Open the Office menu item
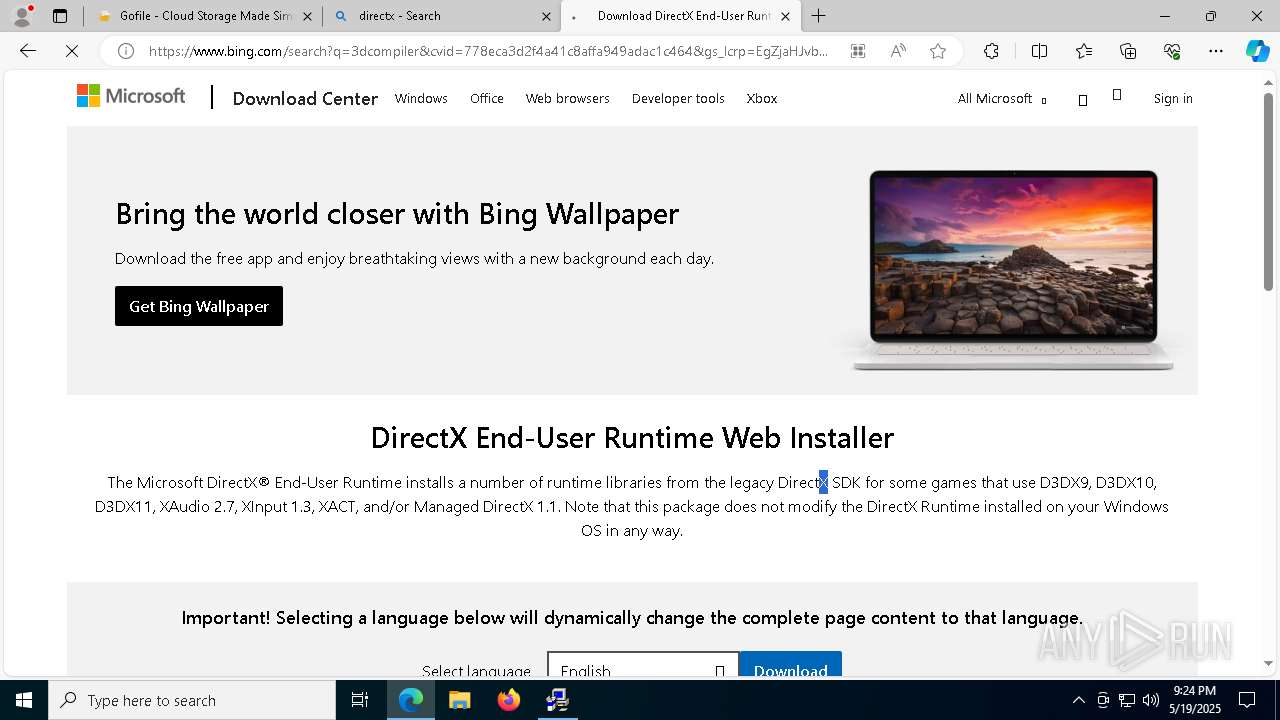Viewport: 1280px width, 720px height. (x=487, y=98)
